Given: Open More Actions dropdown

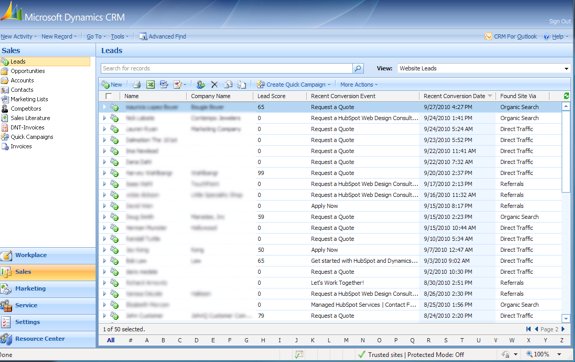Looking at the screenshot, I should pos(359,85).
